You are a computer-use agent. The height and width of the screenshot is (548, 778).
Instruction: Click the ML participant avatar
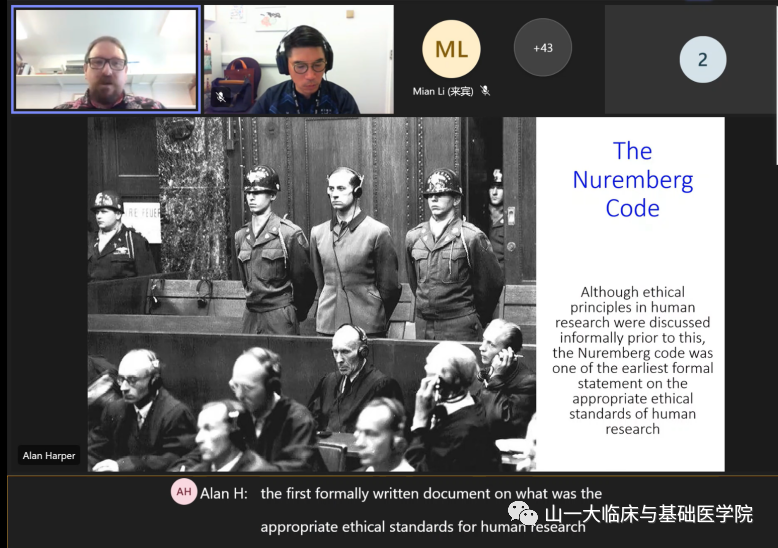click(451, 49)
